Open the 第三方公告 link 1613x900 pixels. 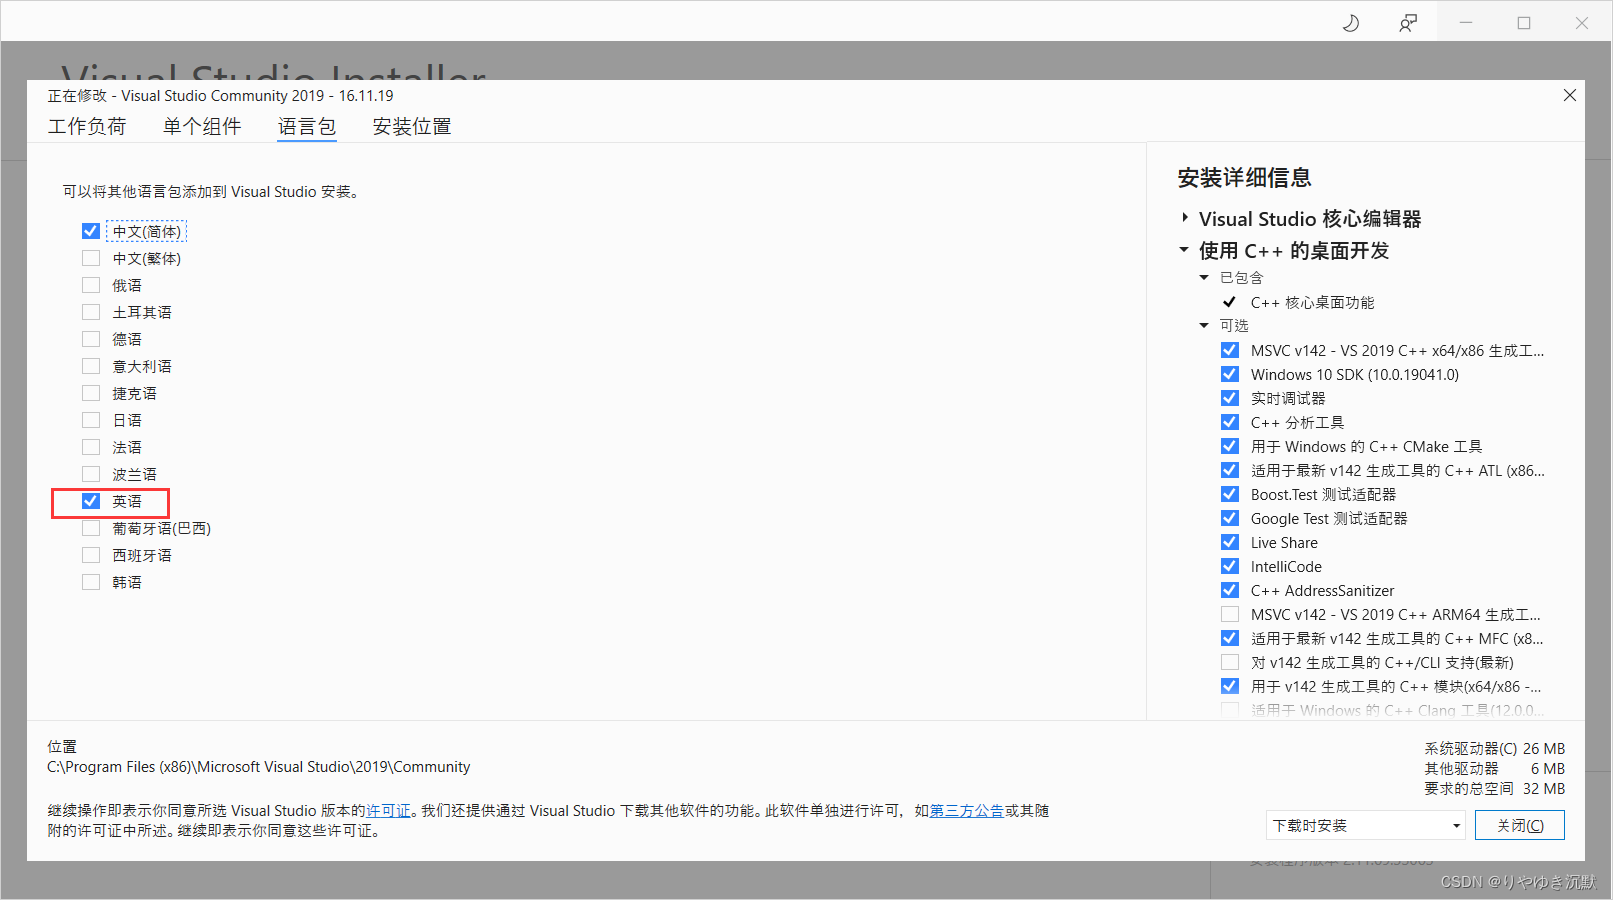click(x=967, y=811)
